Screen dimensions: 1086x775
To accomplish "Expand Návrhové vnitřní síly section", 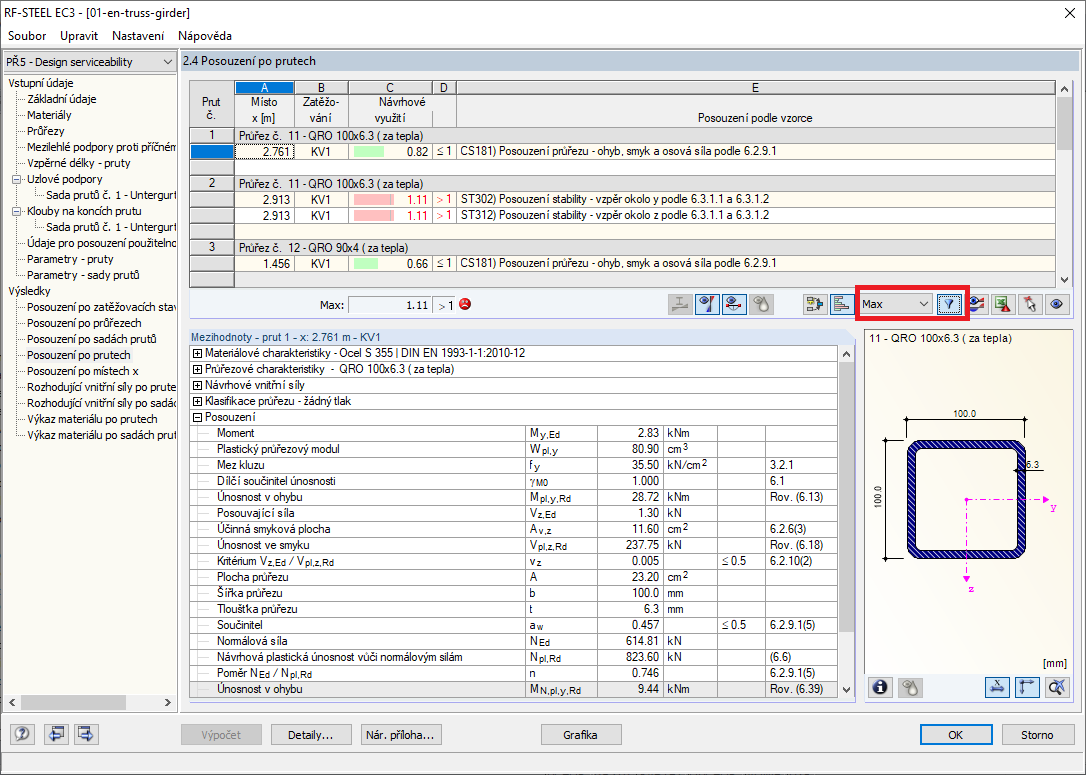I will pyautogui.click(x=197, y=385).
